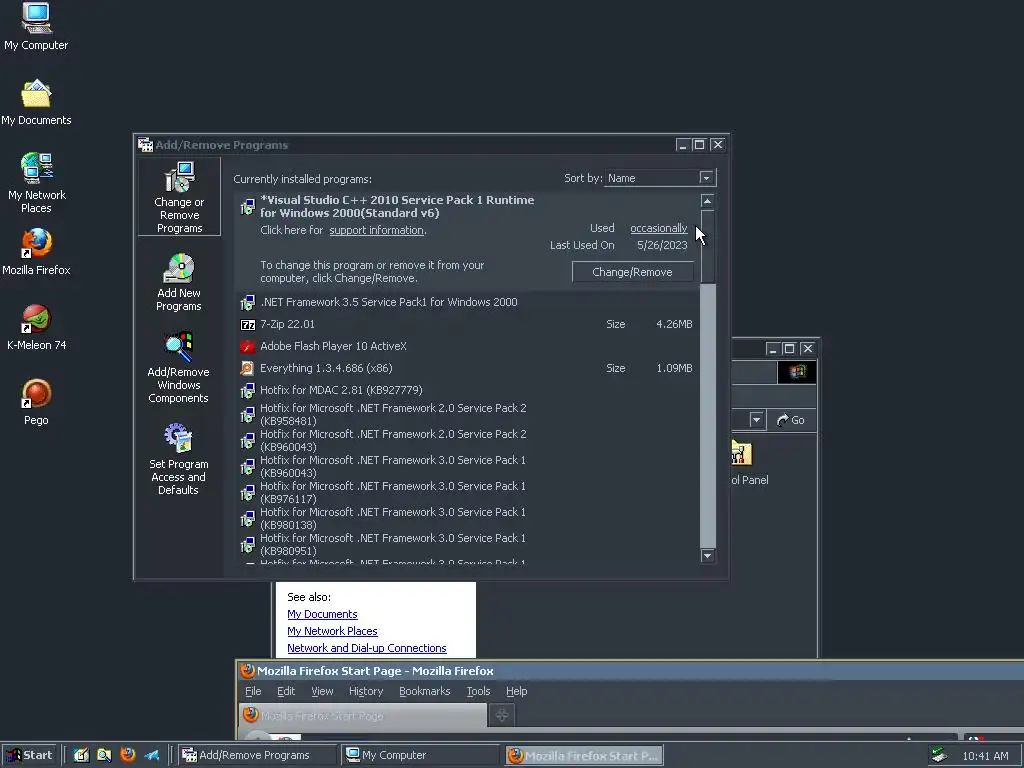Select Hotfix for MDAC 2.81 (KB927779) entry
The height and width of the screenshot is (768, 1024).
click(468, 391)
